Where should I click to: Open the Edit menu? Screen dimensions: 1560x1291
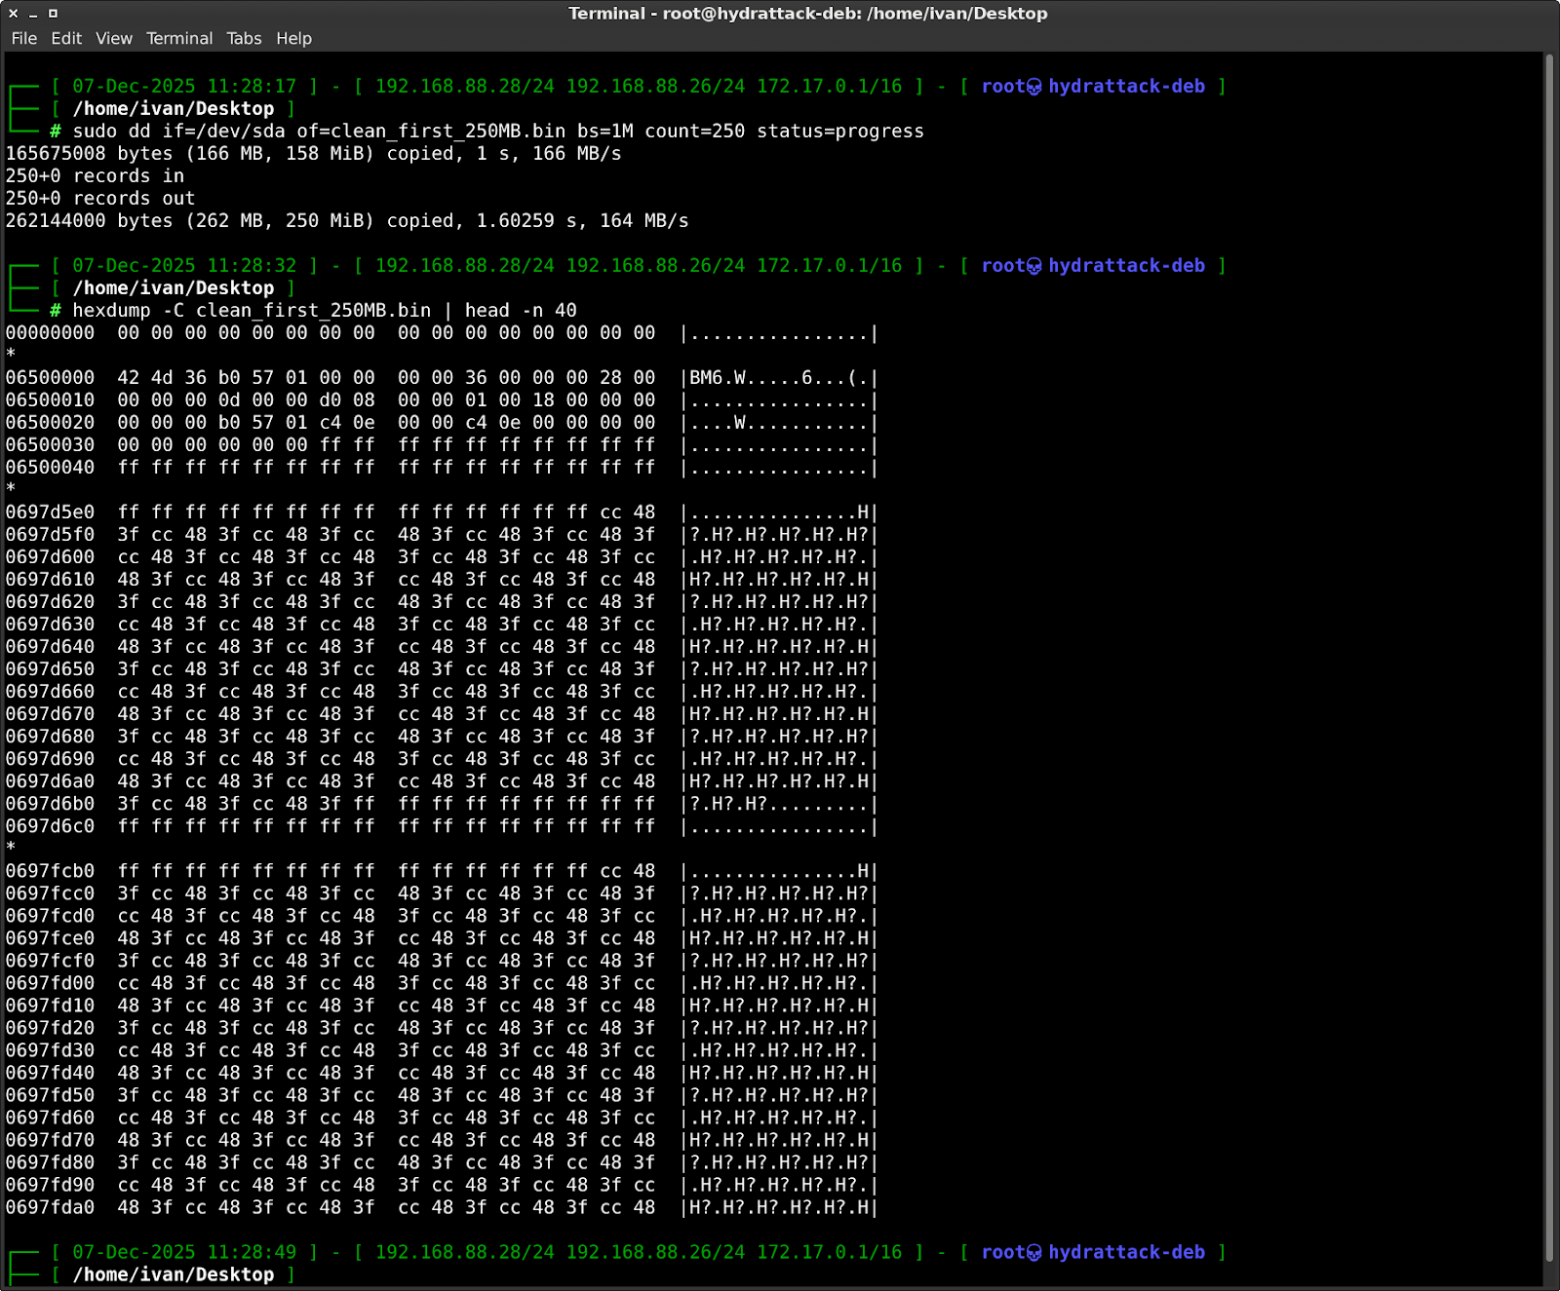click(66, 38)
